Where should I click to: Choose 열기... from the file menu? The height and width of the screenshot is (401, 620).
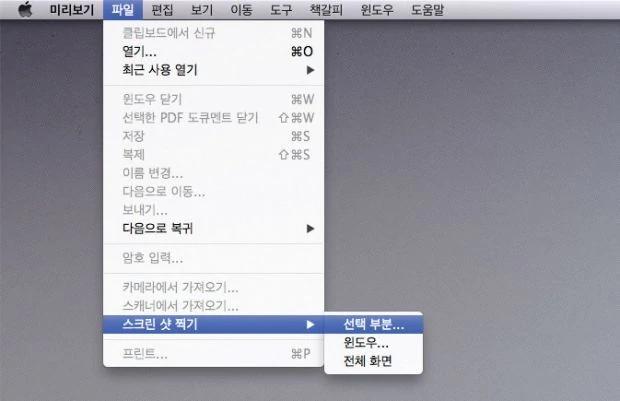tap(214, 51)
